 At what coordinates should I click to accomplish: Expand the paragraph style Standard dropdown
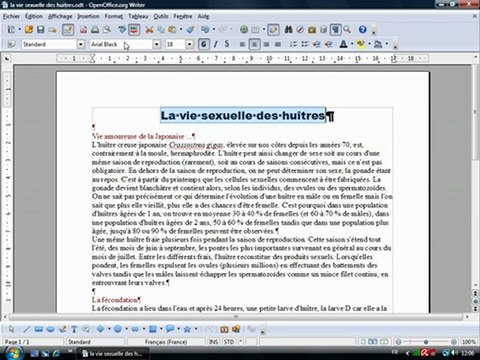[81, 44]
